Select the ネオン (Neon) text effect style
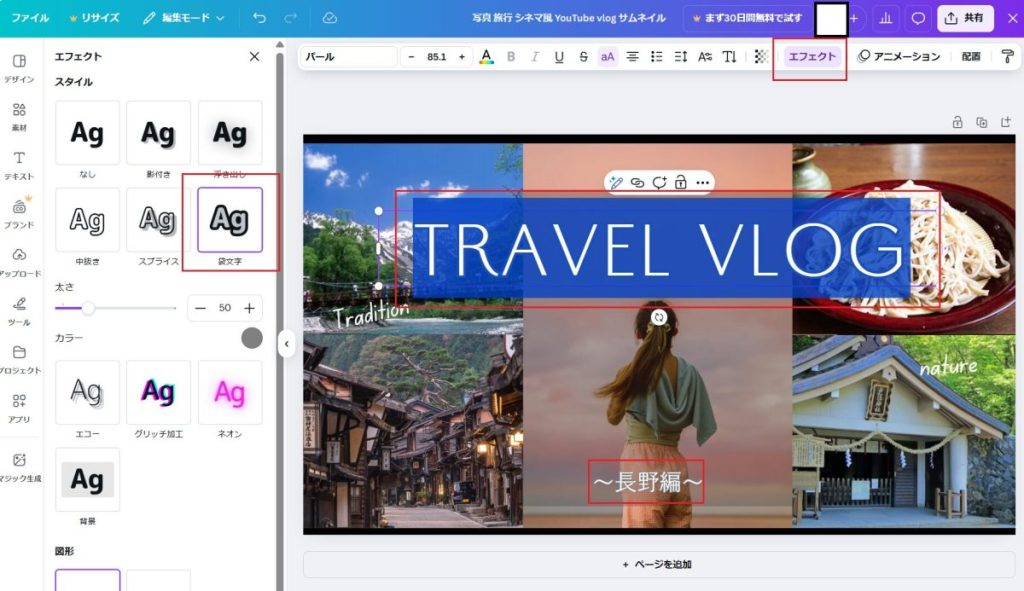The image size is (1024, 591). coord(230,393)
